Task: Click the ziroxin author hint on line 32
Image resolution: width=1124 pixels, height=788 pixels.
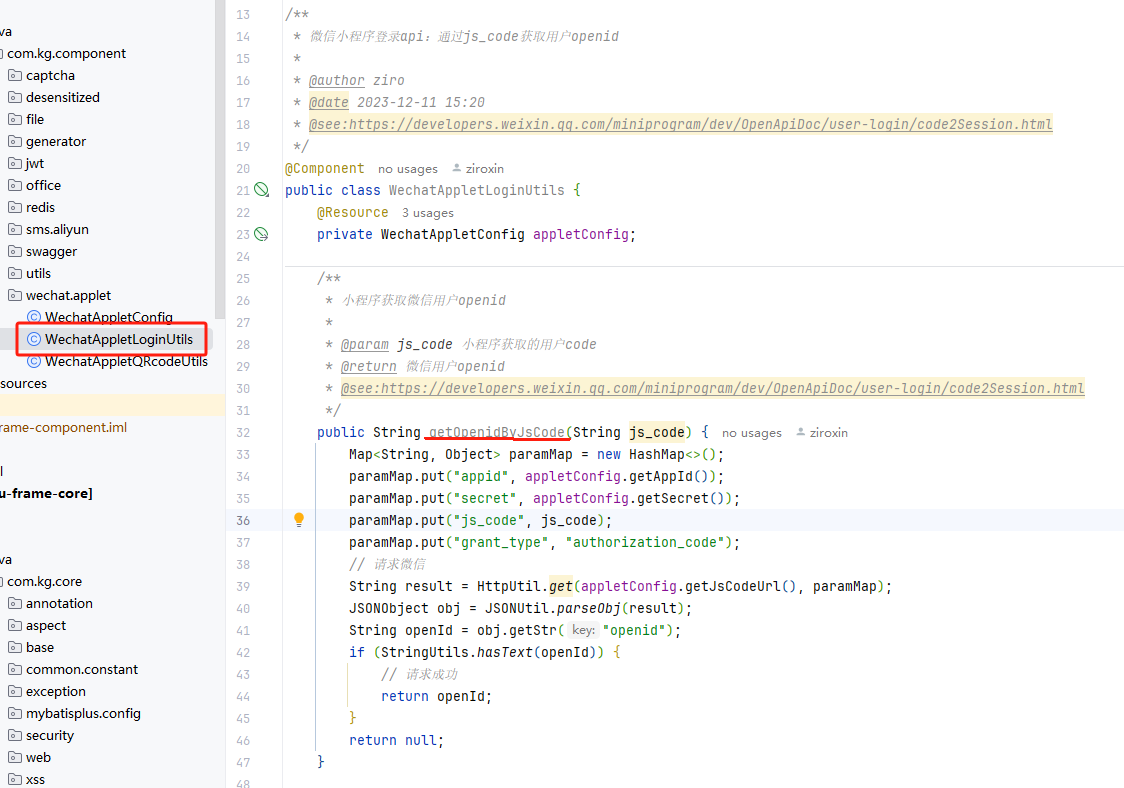Action: coord(822,432)
